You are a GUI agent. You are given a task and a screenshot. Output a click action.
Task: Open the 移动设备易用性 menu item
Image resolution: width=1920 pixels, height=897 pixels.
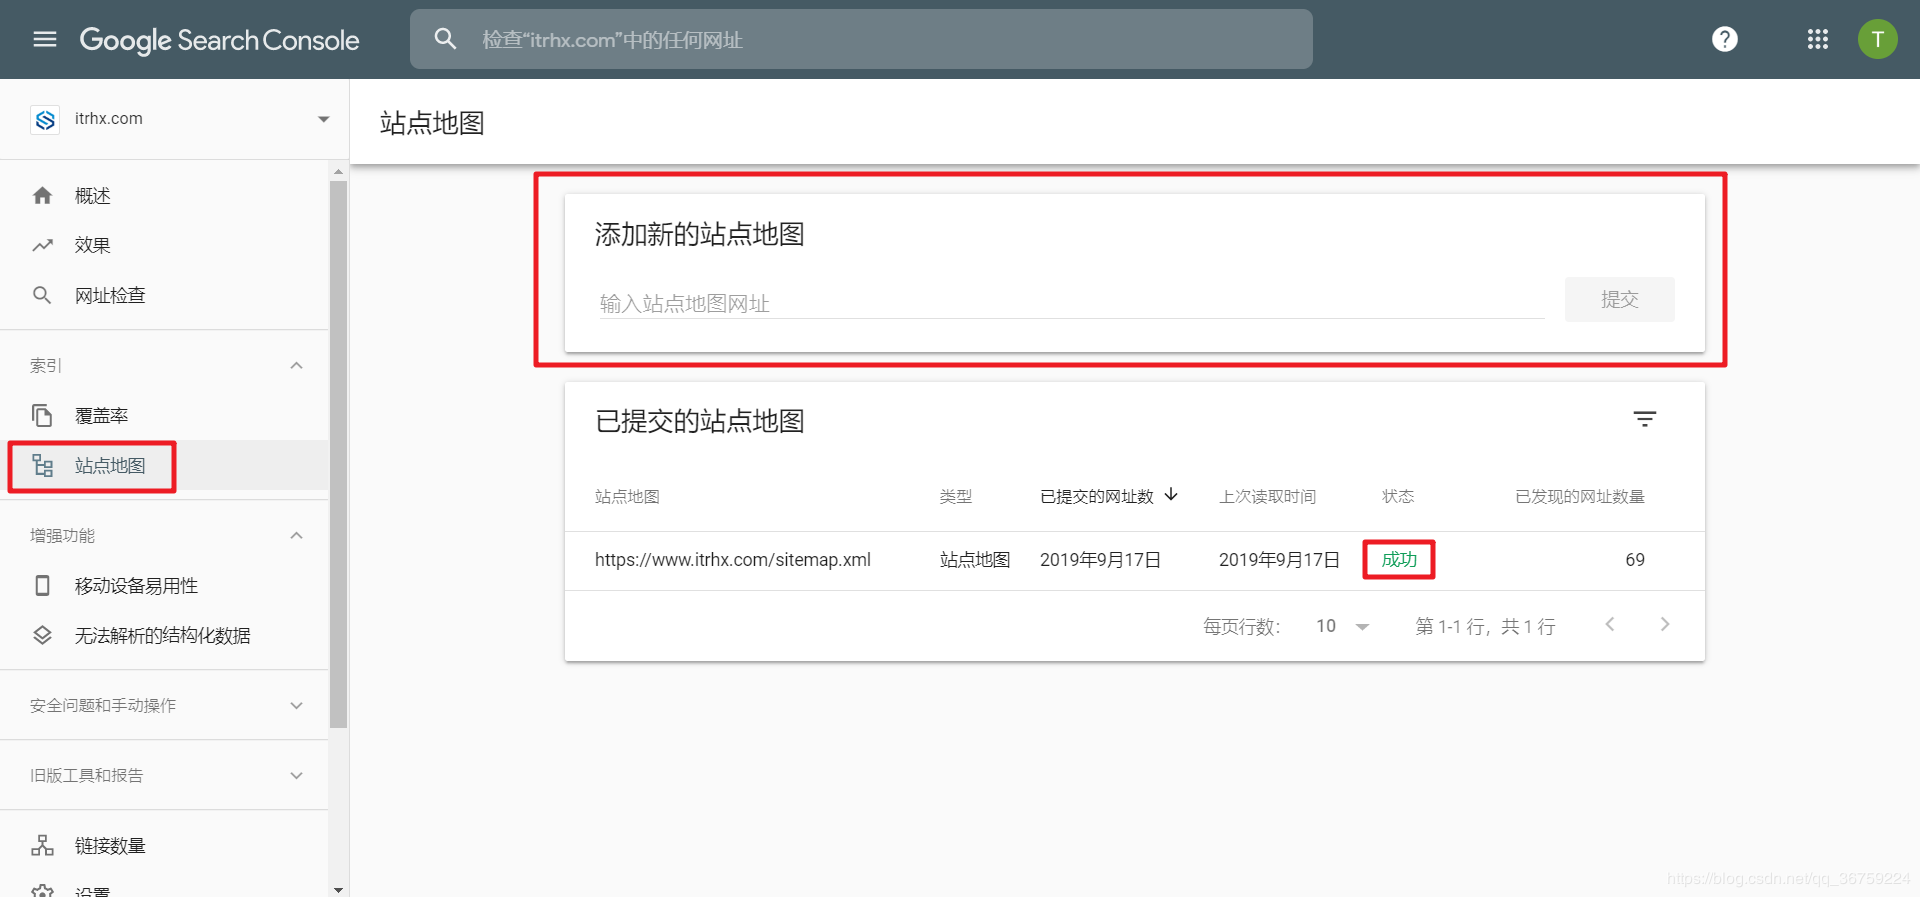coord(165,585)
